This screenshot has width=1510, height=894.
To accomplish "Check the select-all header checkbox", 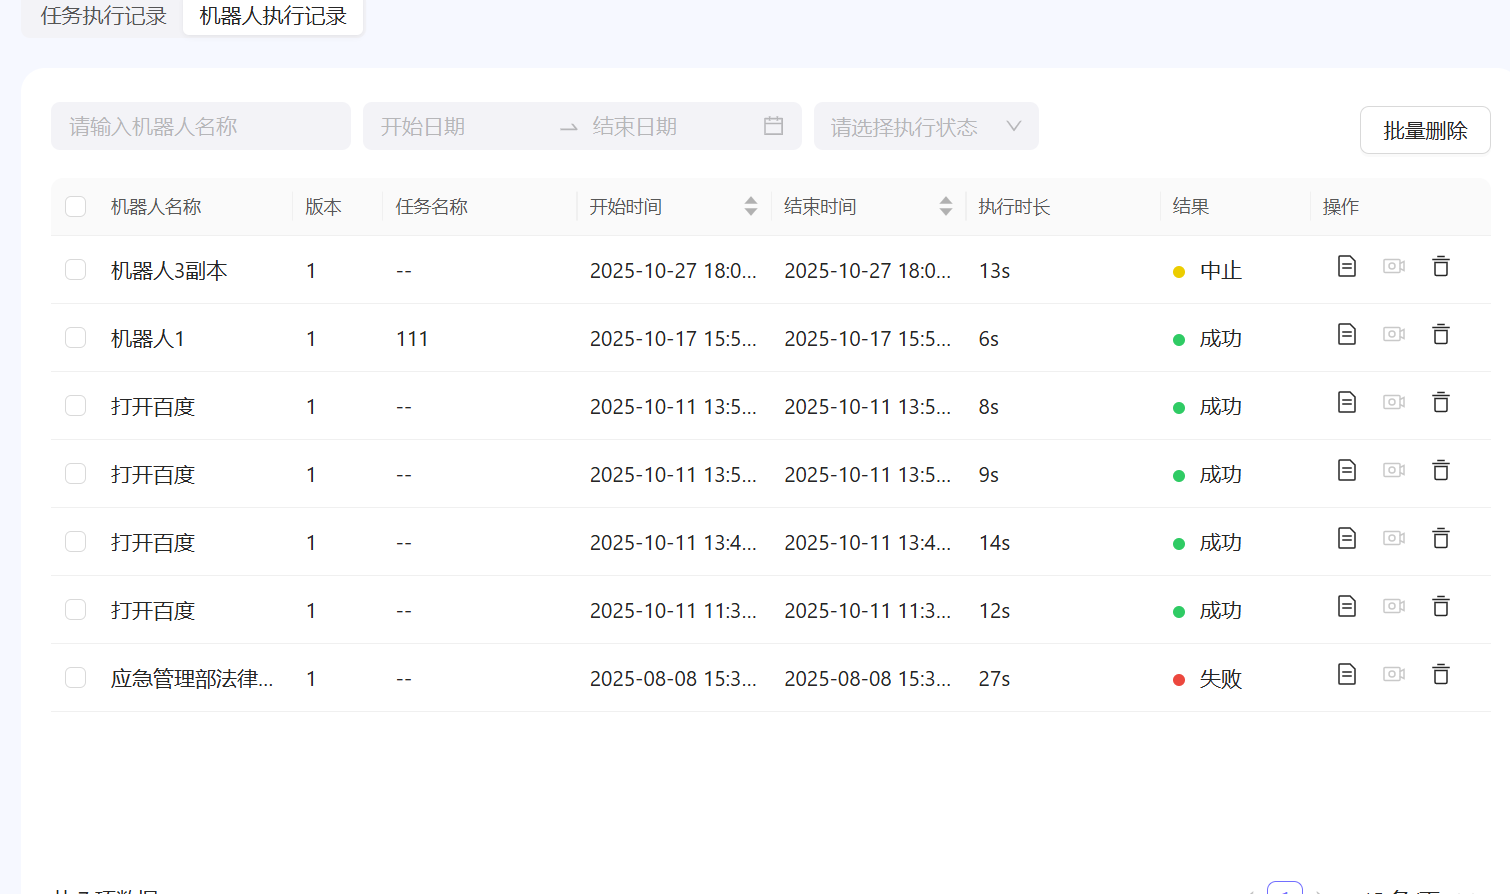I will pos(76,207).
